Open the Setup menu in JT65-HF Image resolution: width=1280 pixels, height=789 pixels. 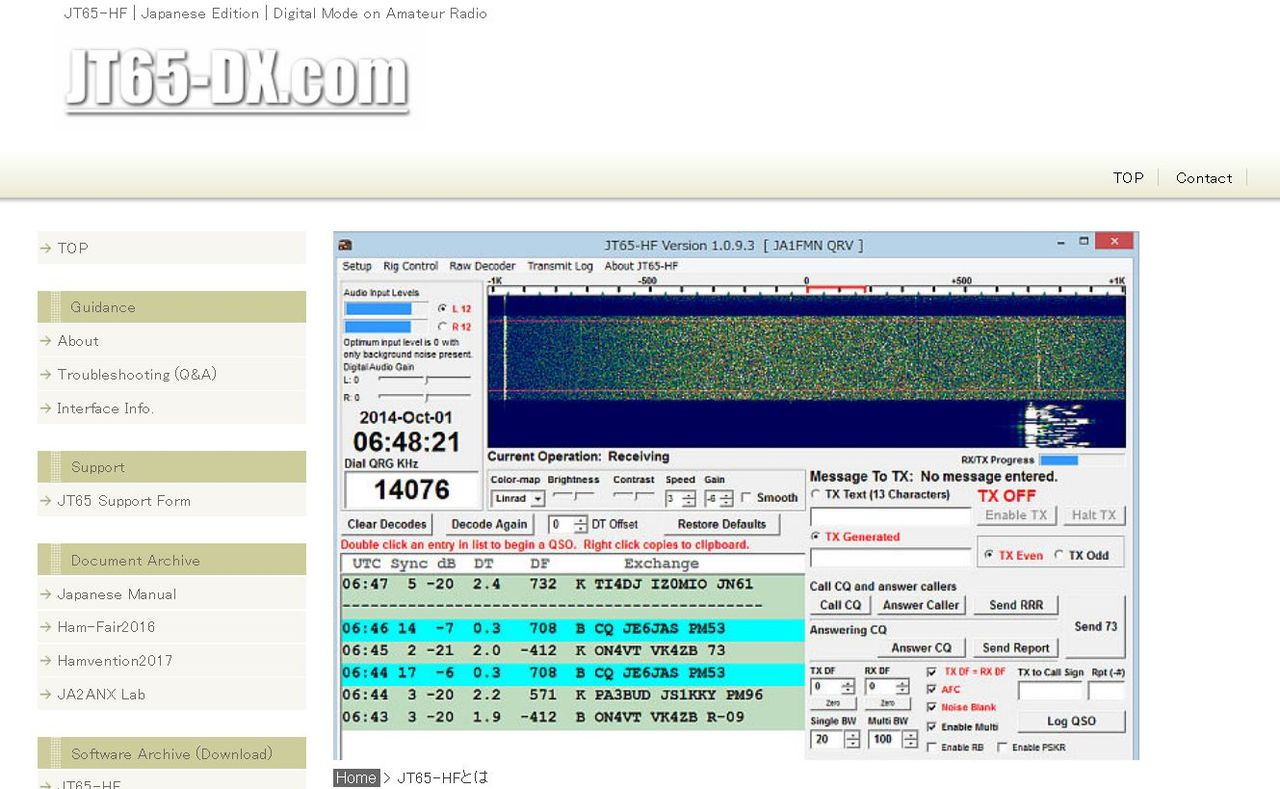coord(357,266)
